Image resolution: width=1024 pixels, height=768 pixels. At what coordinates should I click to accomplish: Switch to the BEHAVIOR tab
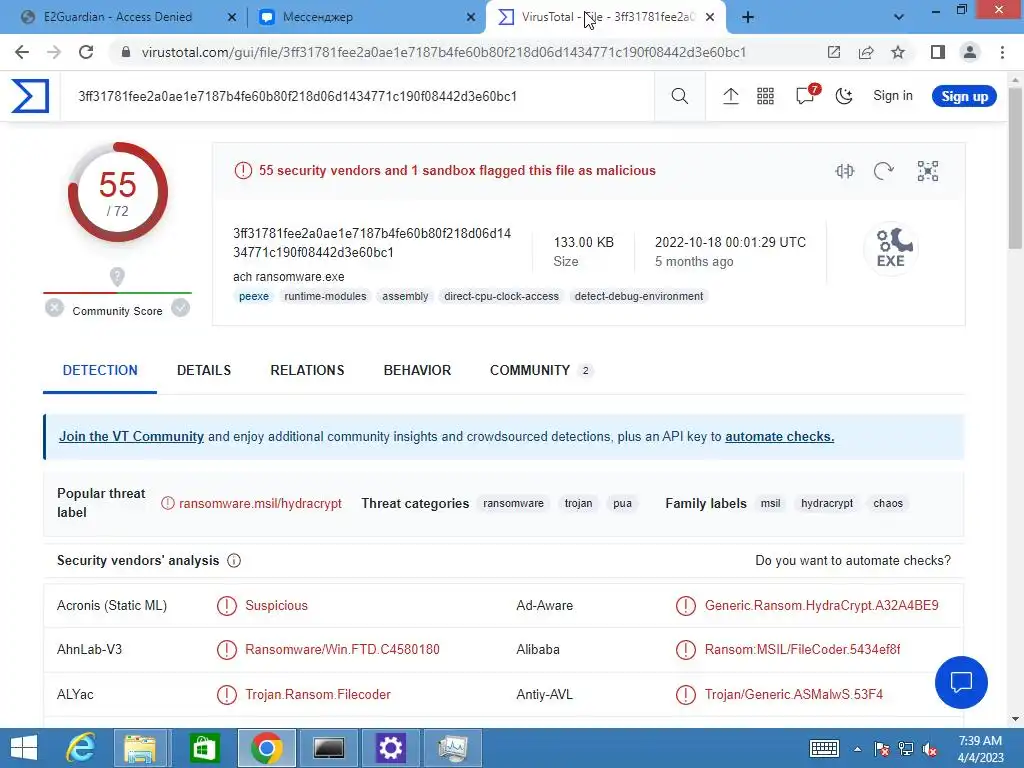[417, 370]
